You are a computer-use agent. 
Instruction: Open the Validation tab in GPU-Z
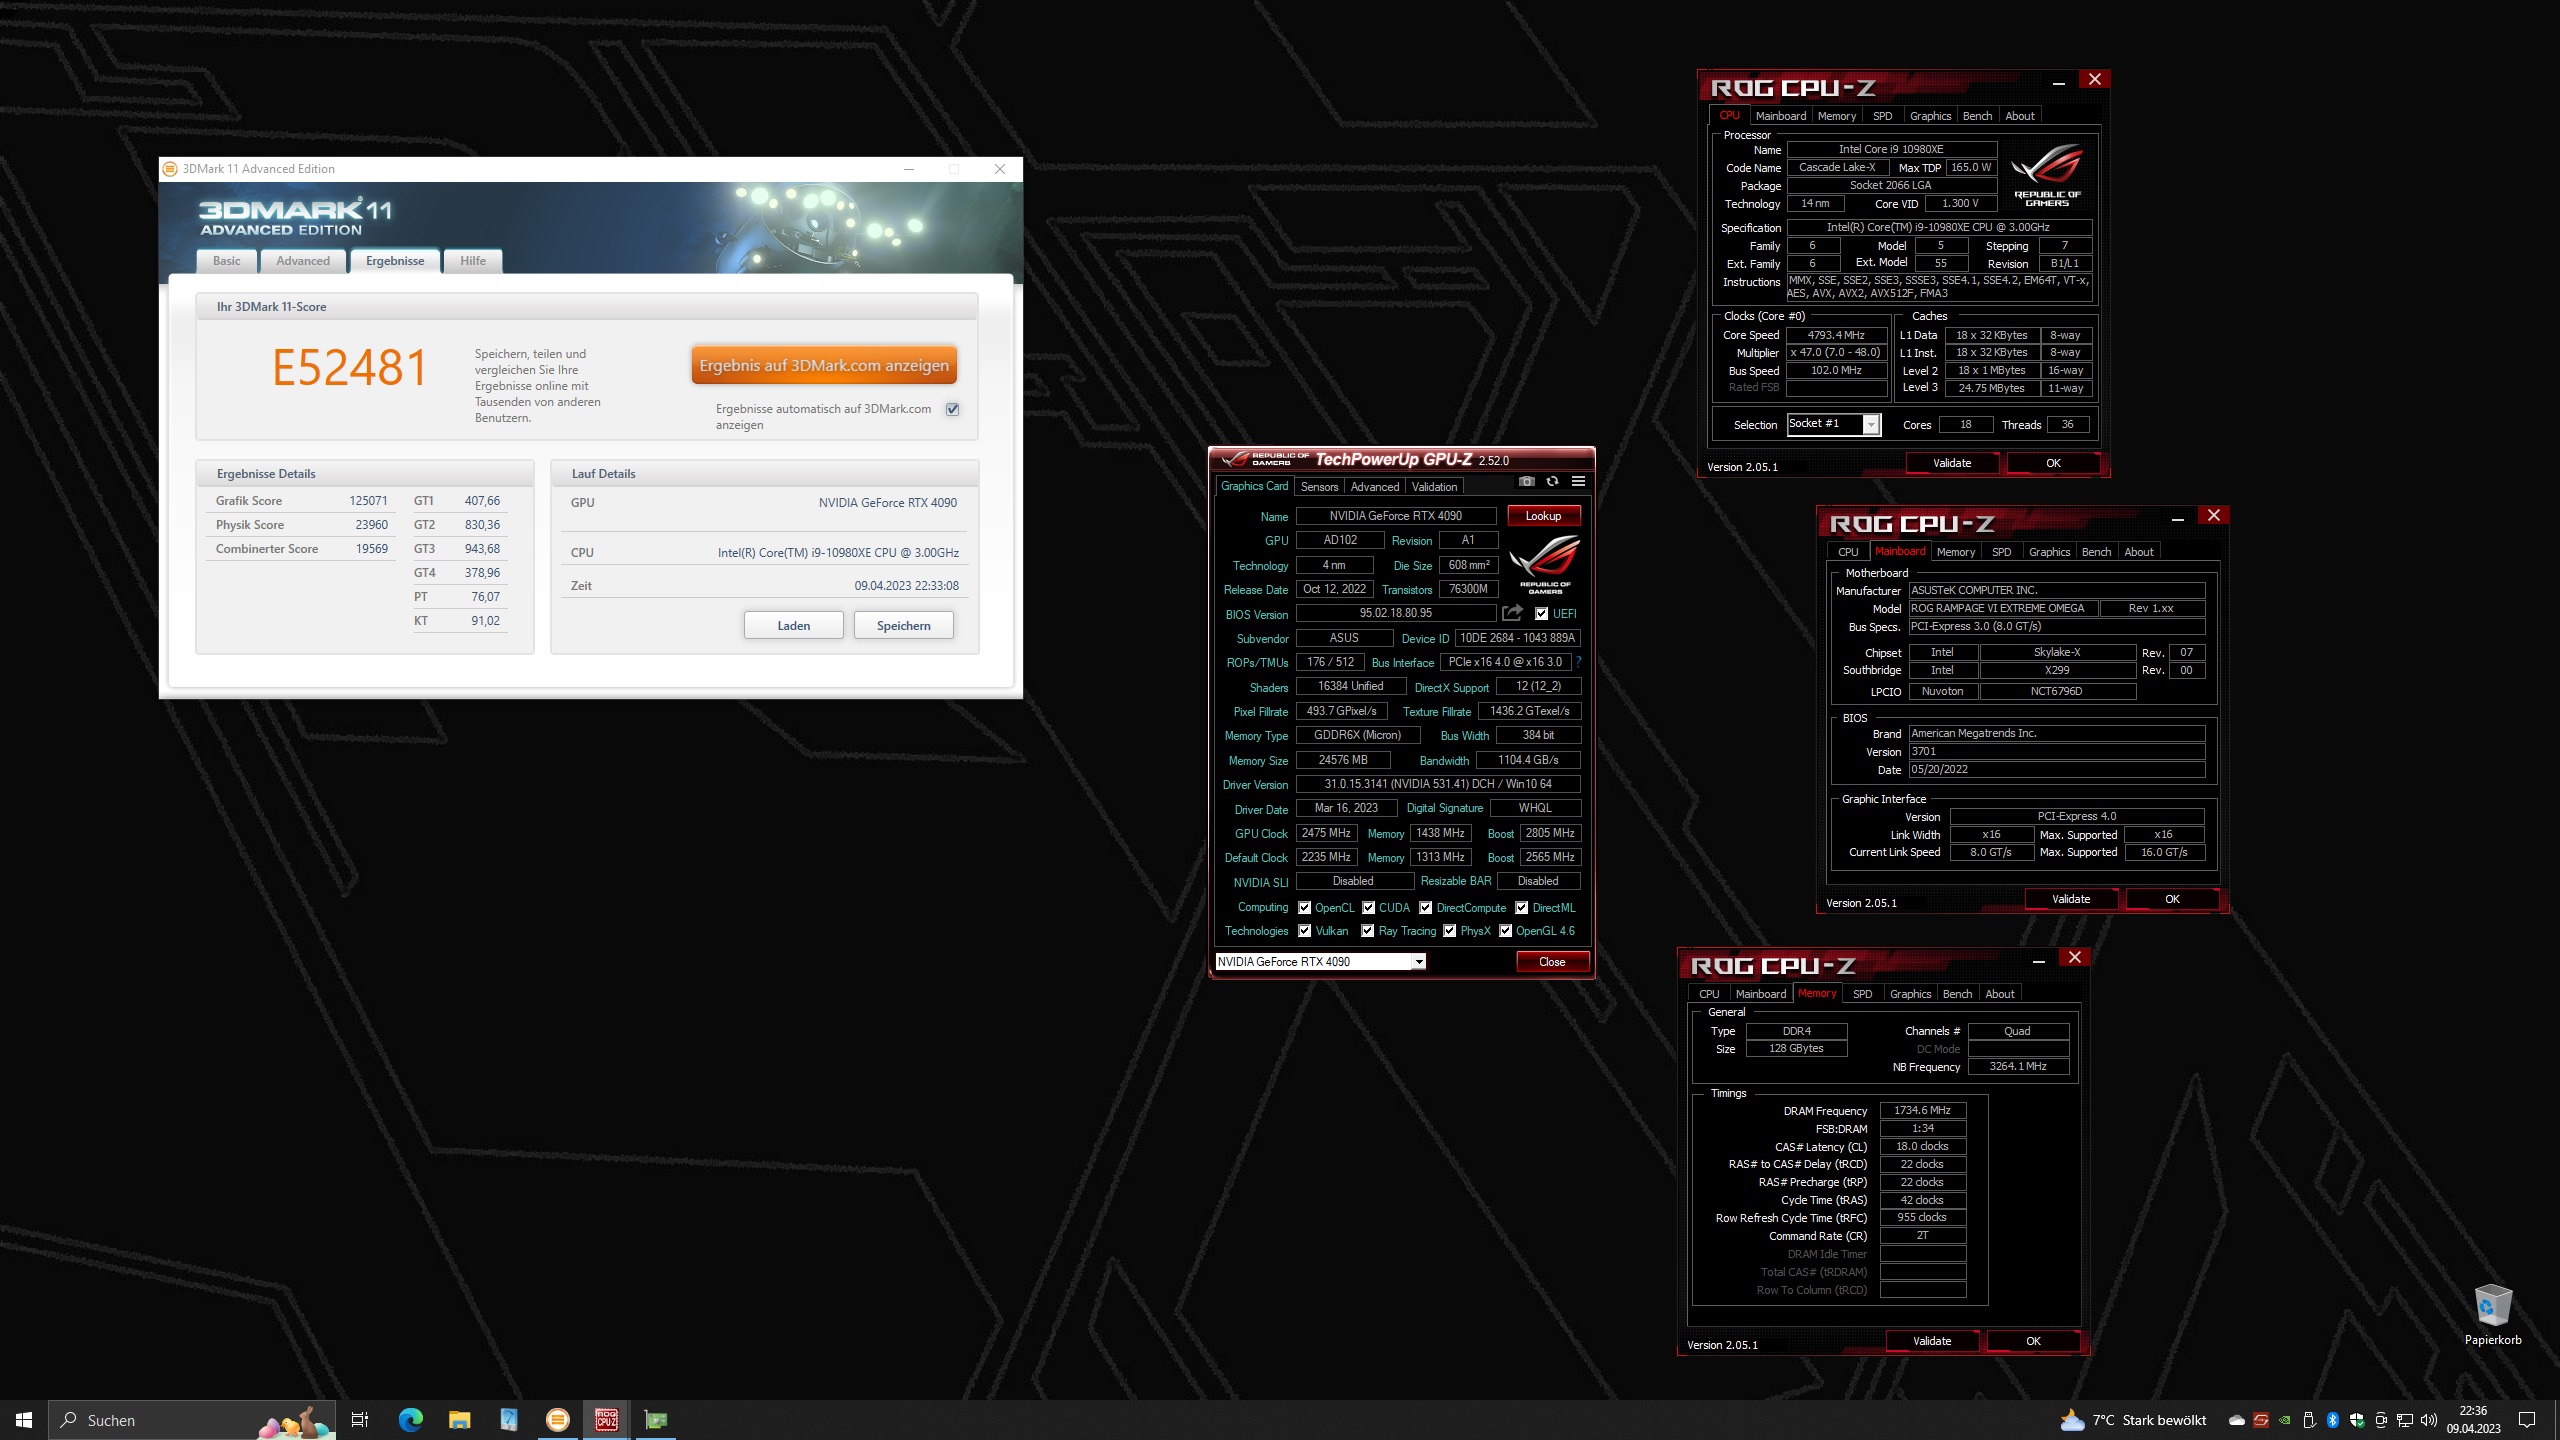1434,487
